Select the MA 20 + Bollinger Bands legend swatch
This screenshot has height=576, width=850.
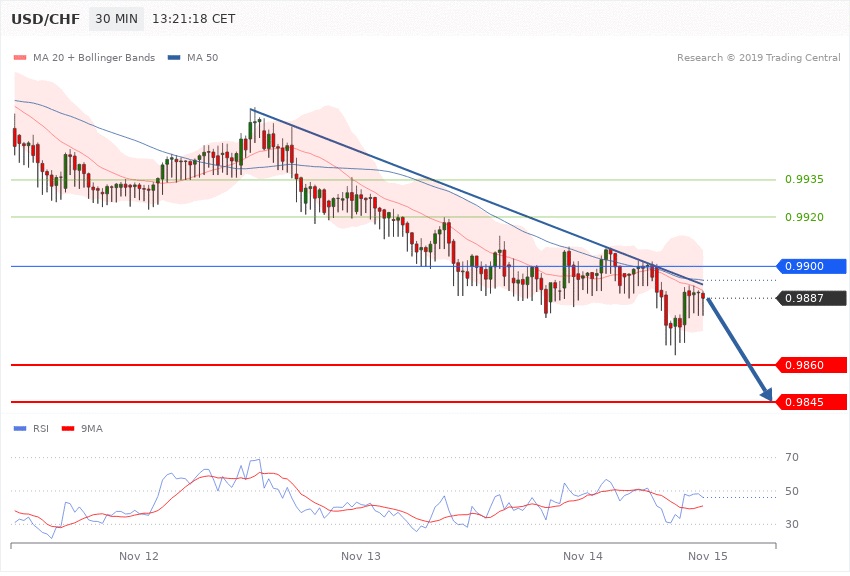[21, 57]
